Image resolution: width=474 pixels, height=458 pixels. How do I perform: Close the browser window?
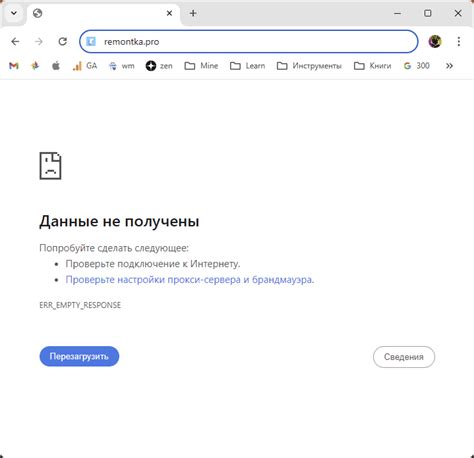(x=458, y=13)
